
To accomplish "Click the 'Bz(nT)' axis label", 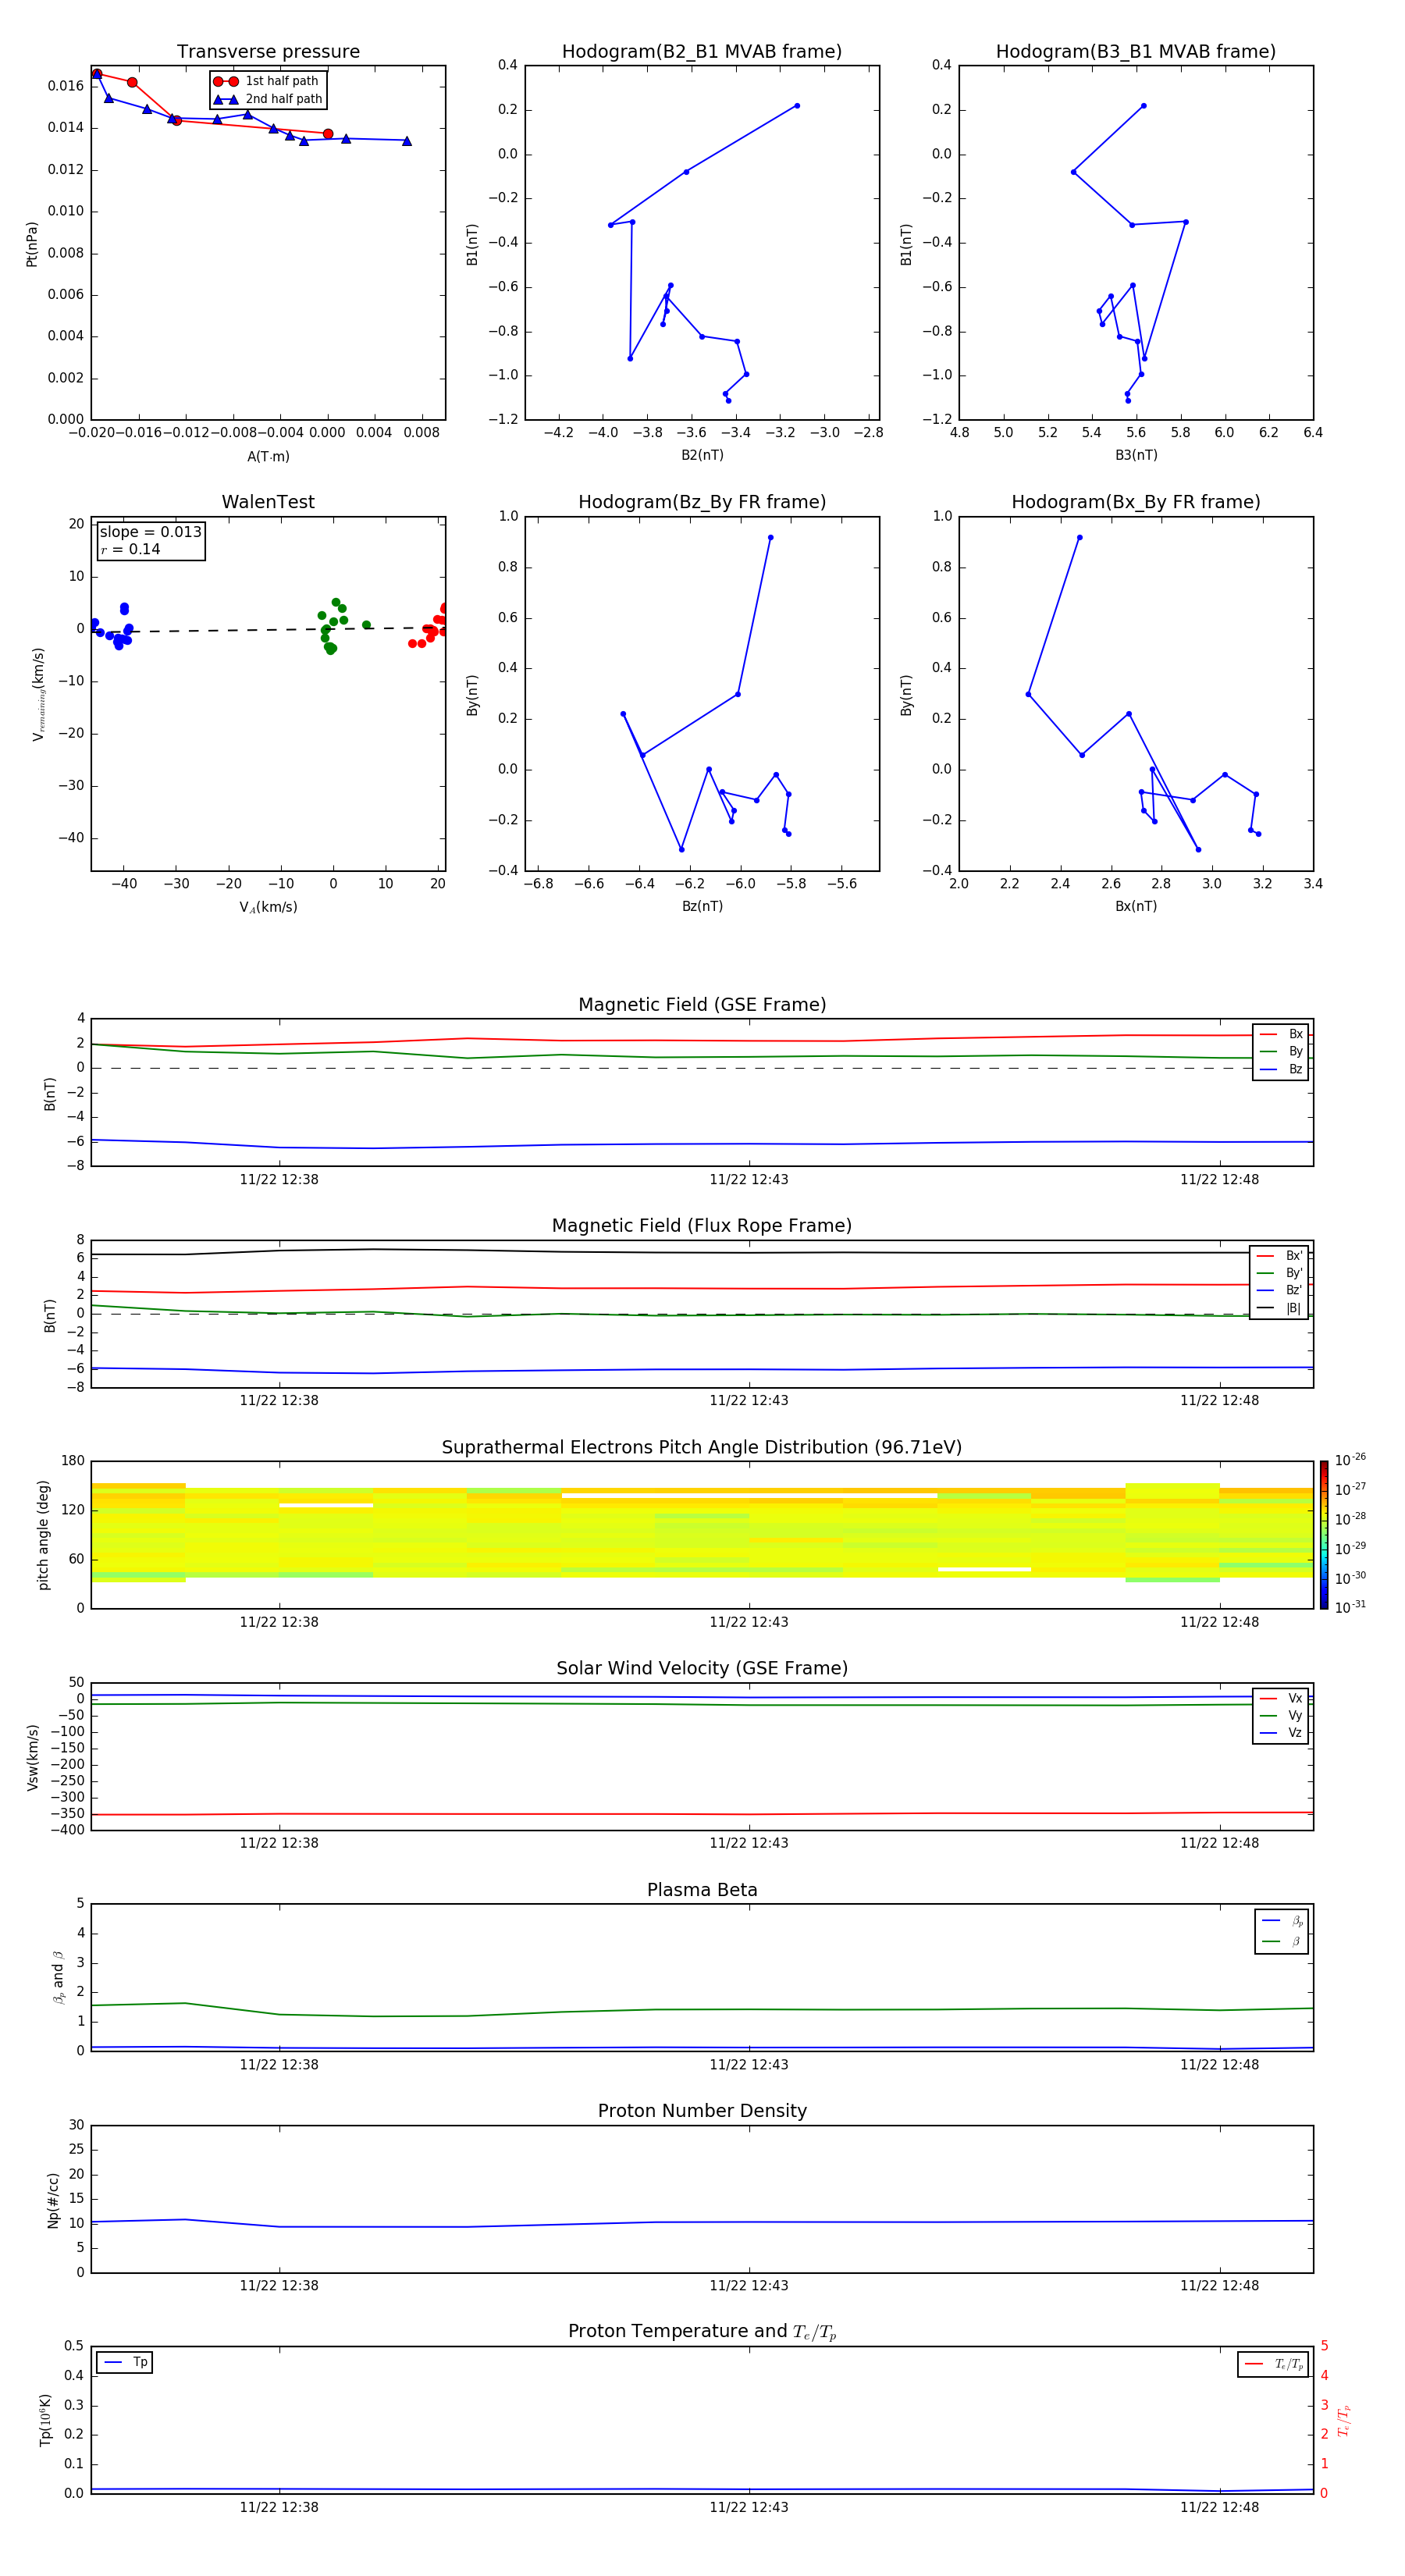I will [x=702, y=906].
